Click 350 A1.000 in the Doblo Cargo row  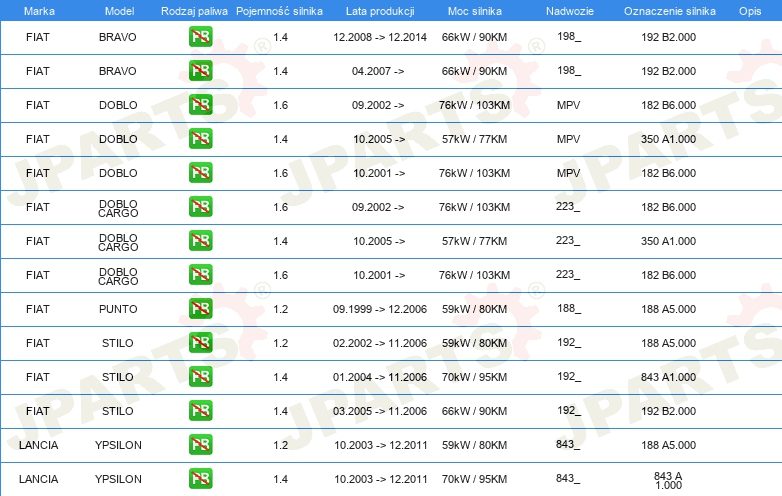tap(668, 241)
